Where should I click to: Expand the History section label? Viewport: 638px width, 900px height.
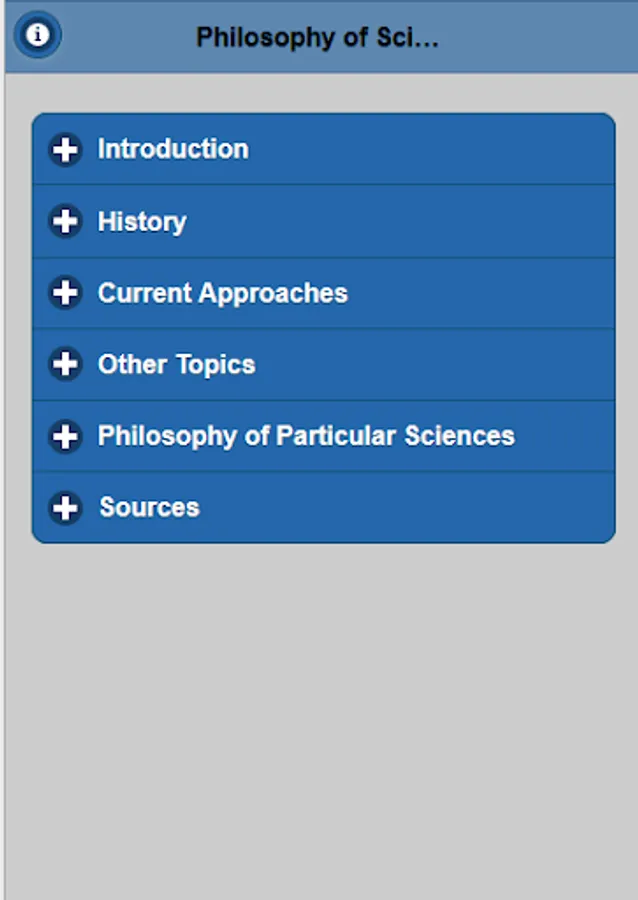[142, 221]
